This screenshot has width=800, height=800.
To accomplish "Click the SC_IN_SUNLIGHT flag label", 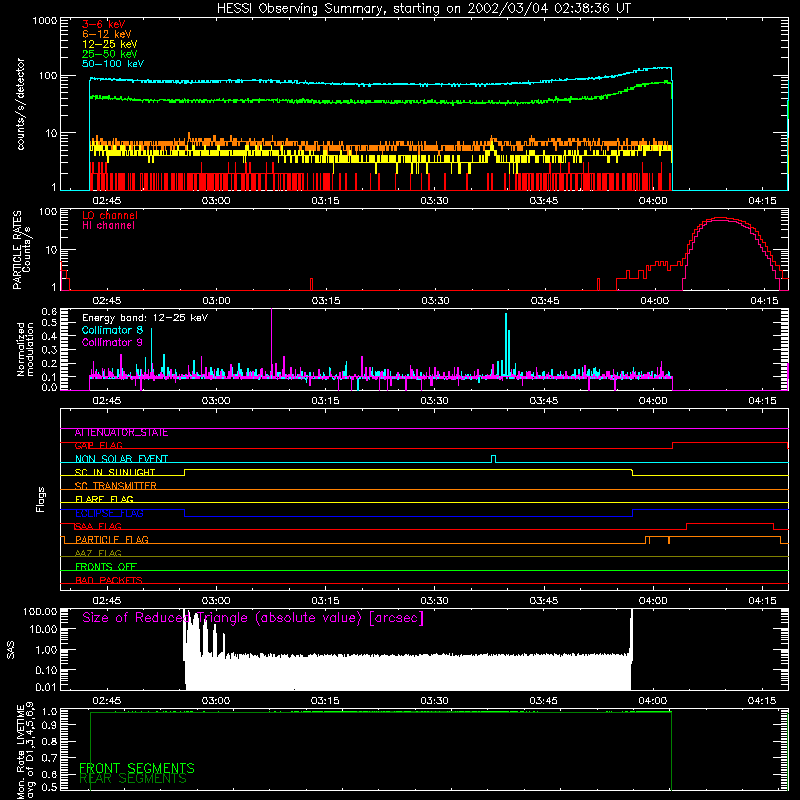I will click(x=115, y=472).
